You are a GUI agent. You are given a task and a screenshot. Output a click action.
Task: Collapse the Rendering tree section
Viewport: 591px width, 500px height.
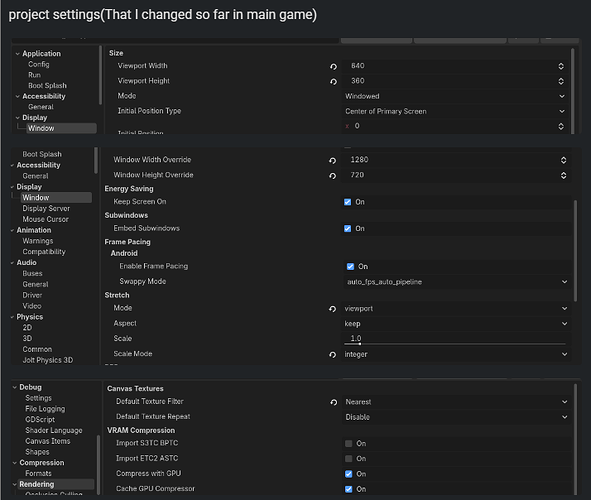pos(15,485)
